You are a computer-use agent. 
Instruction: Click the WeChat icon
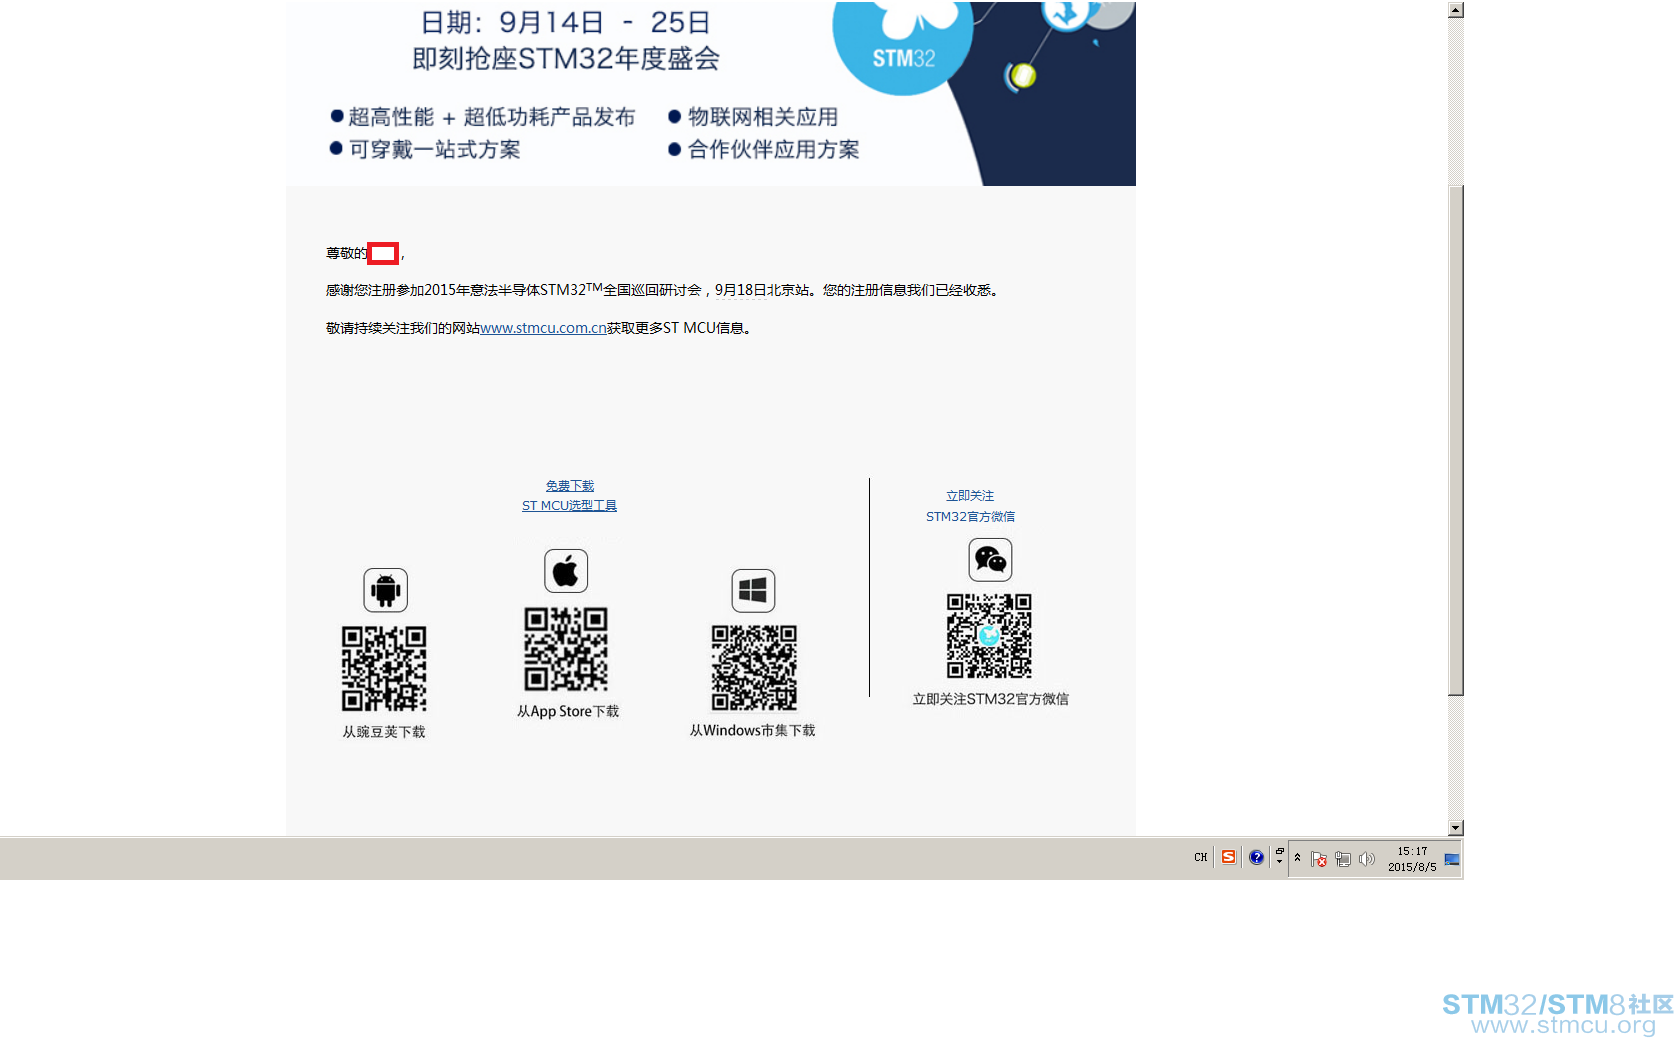point(990,560)
